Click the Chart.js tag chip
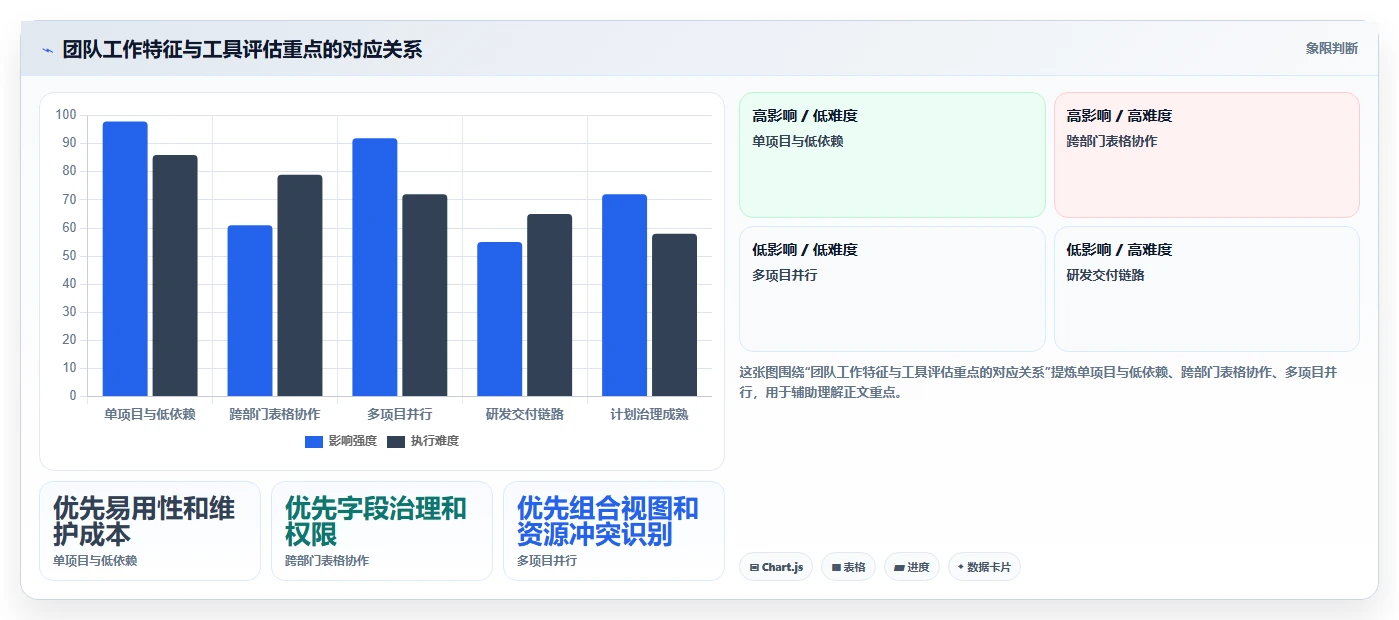 tap(776, 567)
